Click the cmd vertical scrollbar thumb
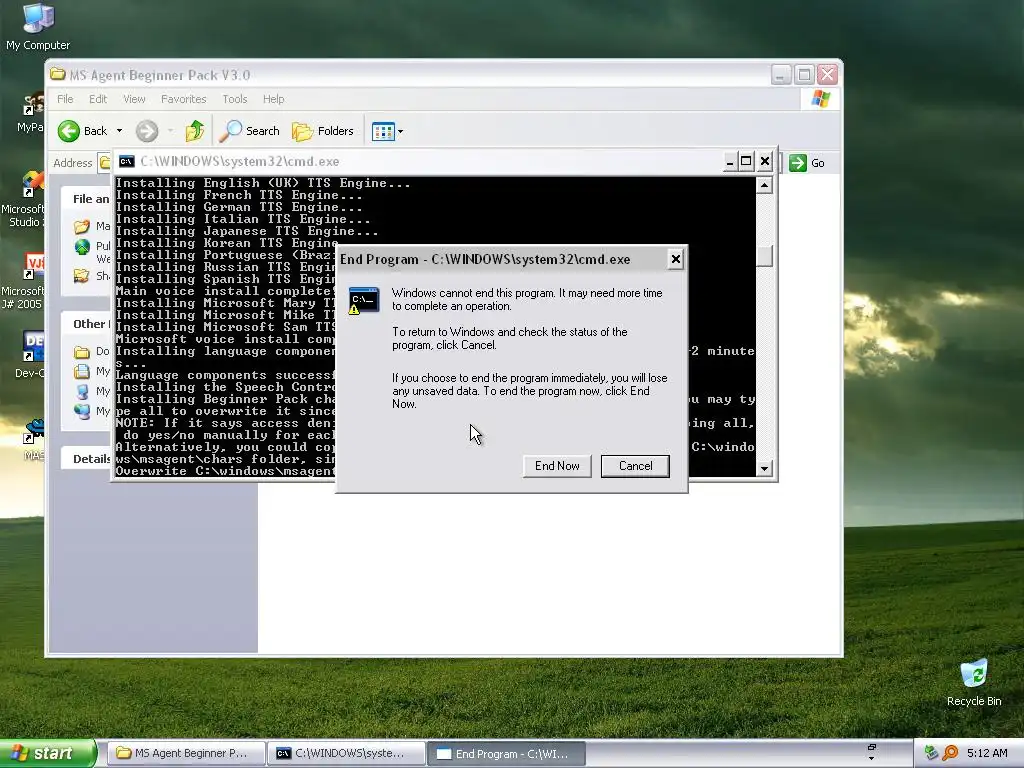This screenshot has height=768, width=1024. (764, 255)
